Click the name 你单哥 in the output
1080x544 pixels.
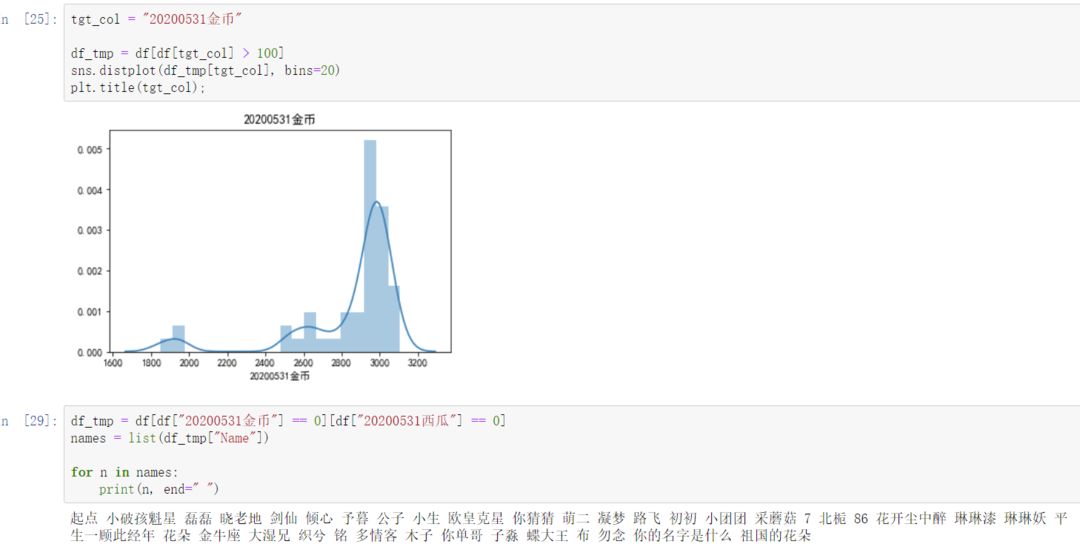(462, 535)
